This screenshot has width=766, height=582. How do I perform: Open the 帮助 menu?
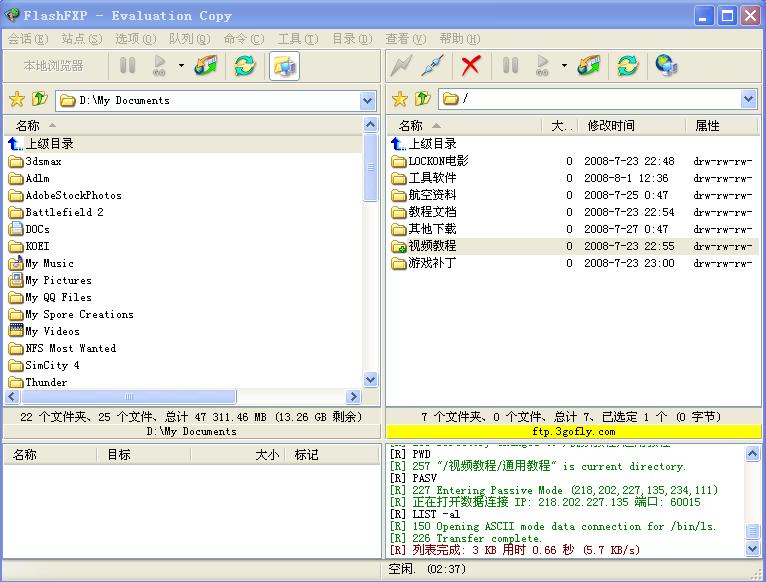pos(459,39)
